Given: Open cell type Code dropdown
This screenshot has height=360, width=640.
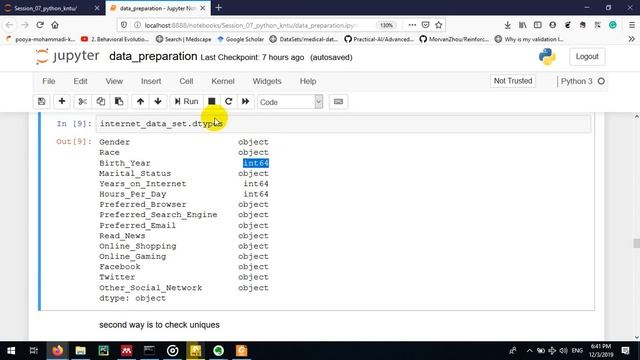Looking at the screenshot, I should pos(290,102).
